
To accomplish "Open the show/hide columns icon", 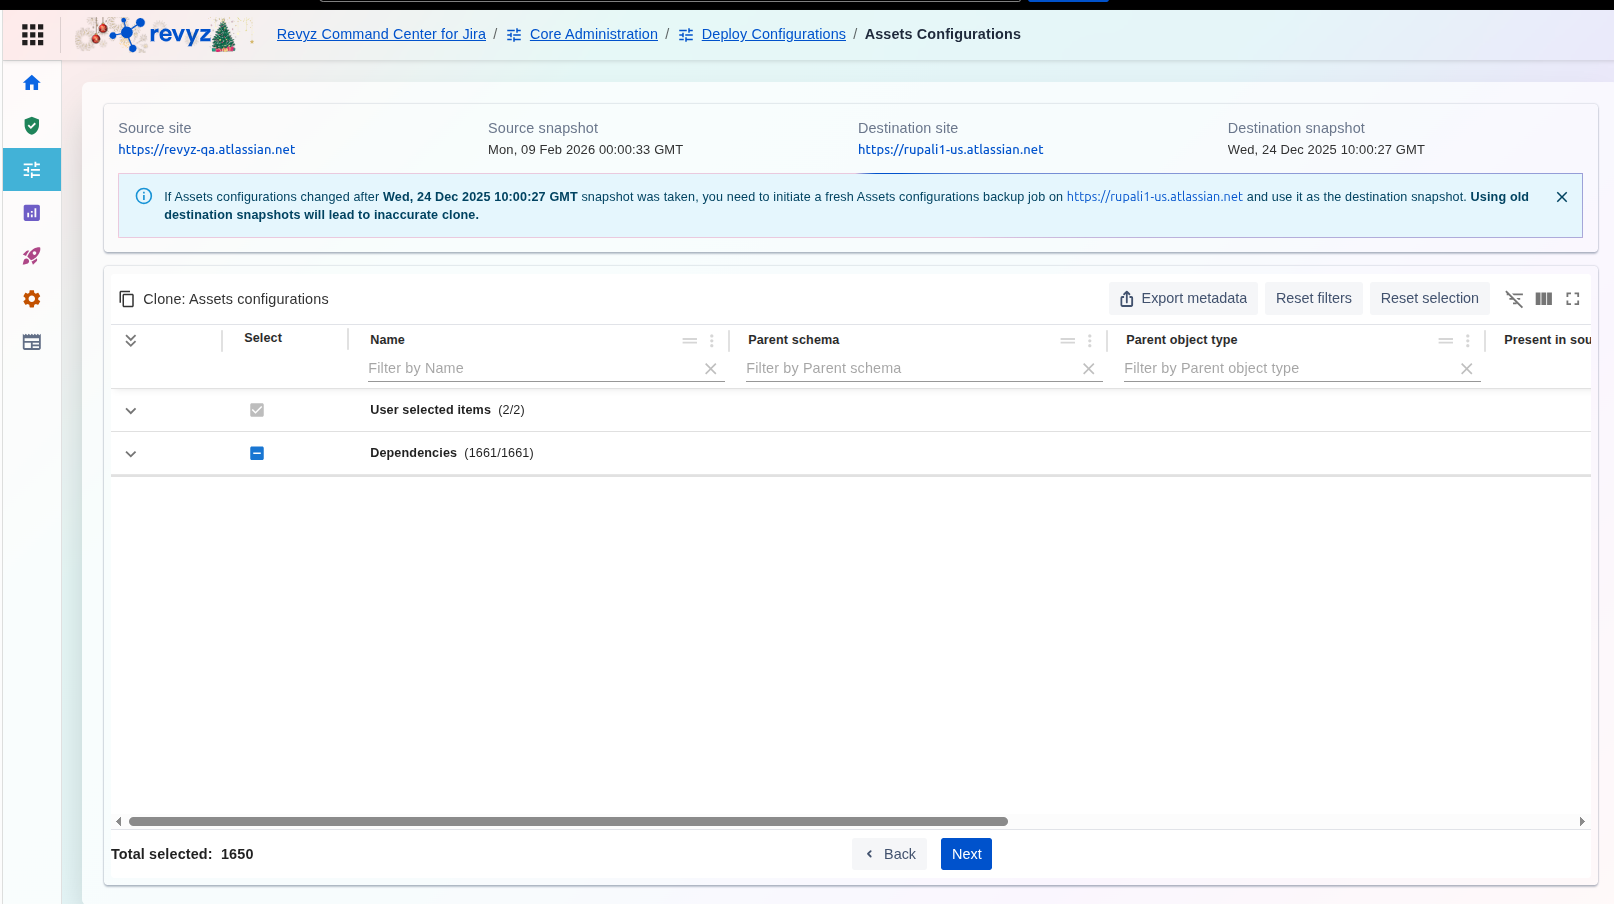I will (1543, 299).
